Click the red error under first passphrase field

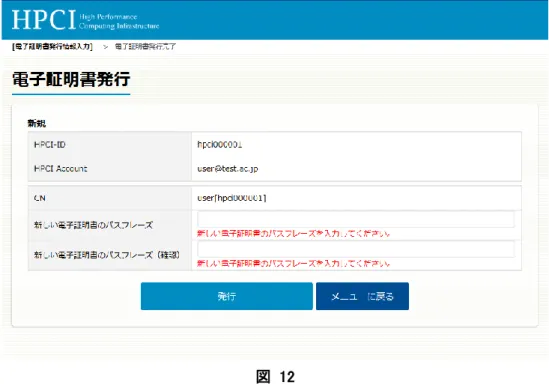[293, 233]
